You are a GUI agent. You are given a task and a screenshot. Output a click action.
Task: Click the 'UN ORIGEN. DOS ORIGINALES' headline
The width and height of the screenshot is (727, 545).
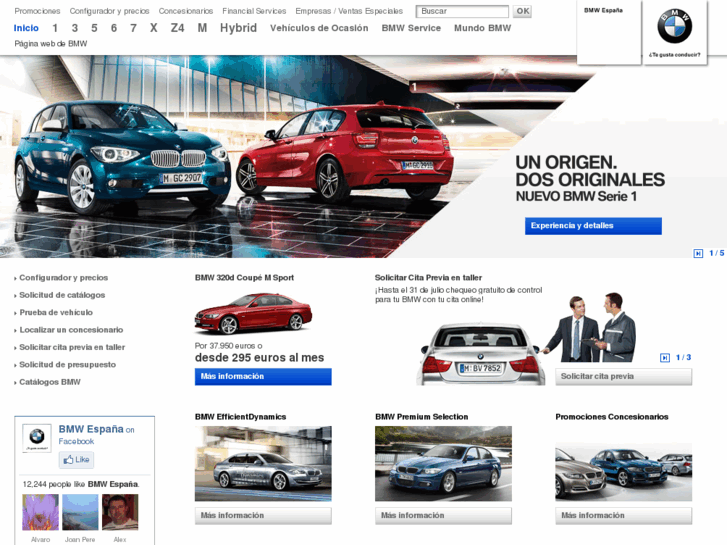(x=590, y=171)
